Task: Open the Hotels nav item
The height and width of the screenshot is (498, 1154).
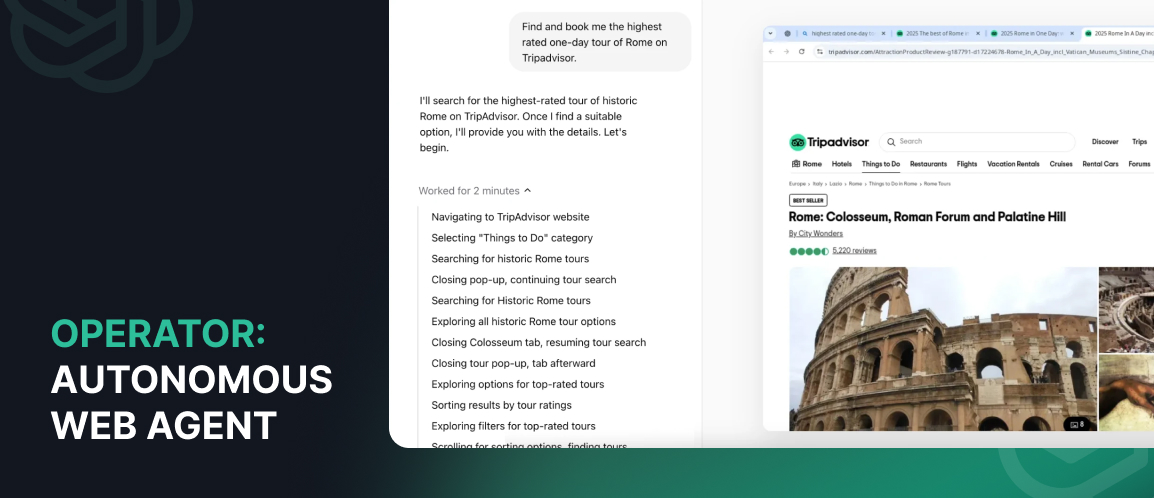Action: pos(842,164)
